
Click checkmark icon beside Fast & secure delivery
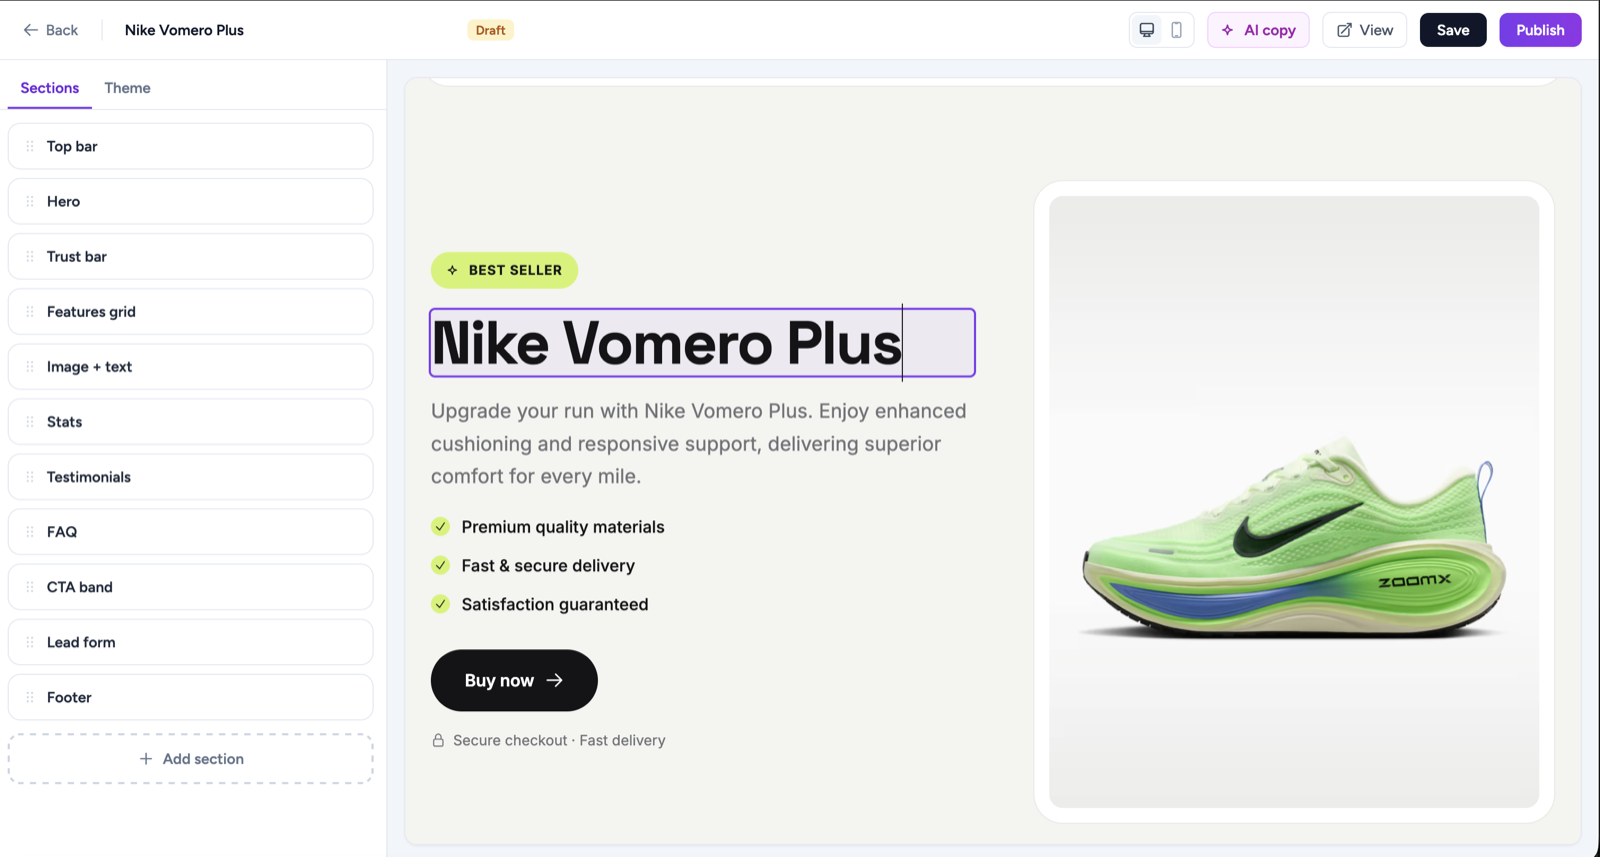[x=440, y=565]
